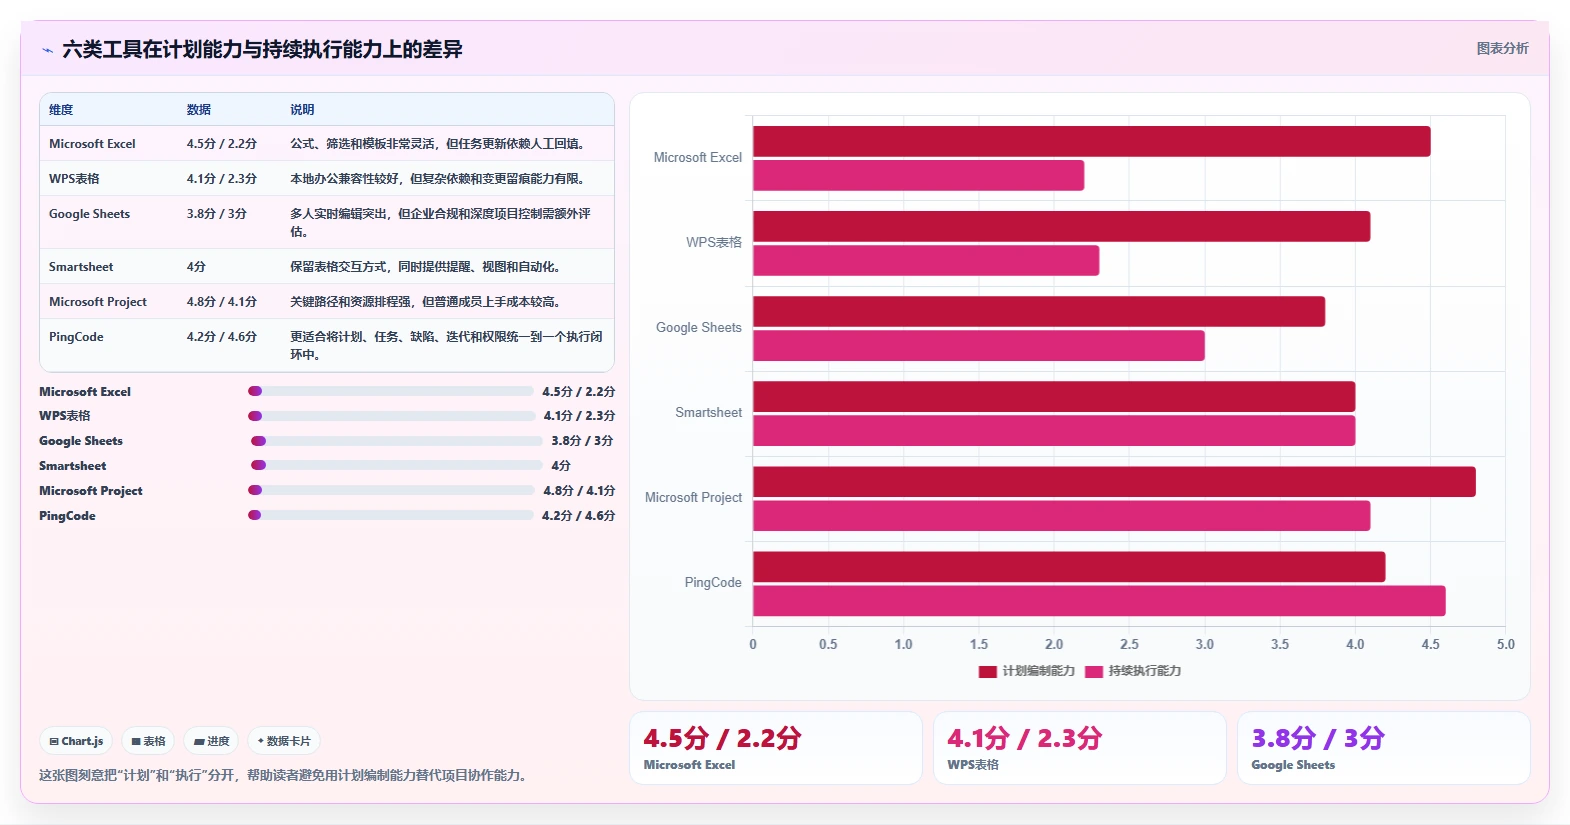The width and height of the screenshot is (1570, 825).
Task: Click PingCode's dark red planning bar
Action: point(1069,566)
